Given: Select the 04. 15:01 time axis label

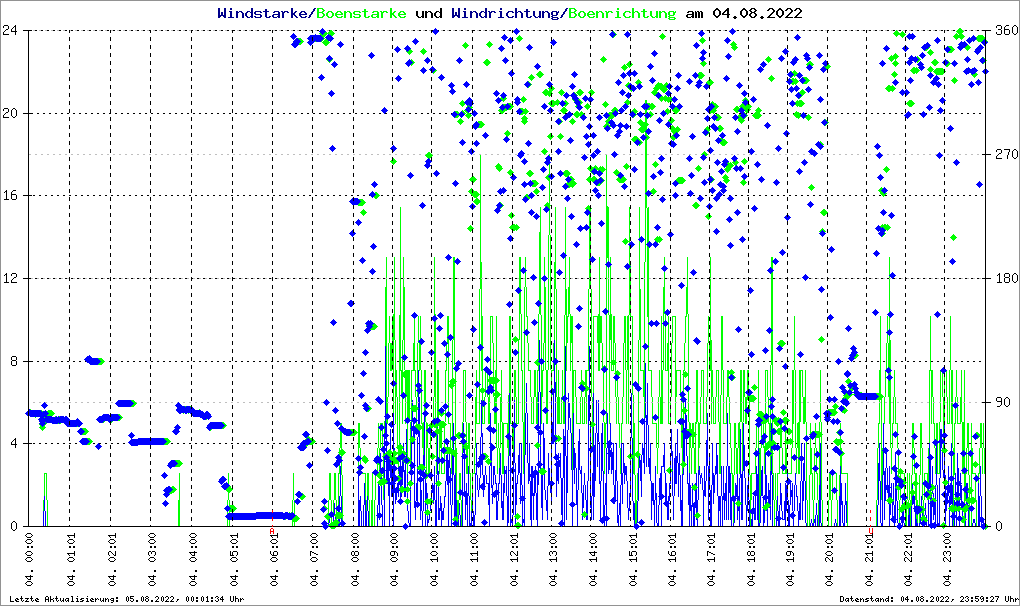Looking at the screenshot, I should [633, 562].
